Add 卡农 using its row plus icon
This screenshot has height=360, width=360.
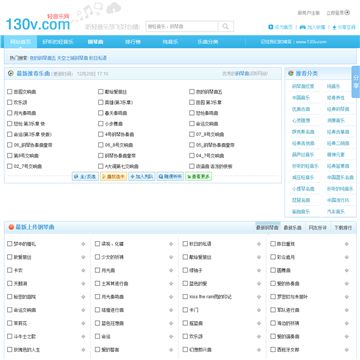[83, 270]
